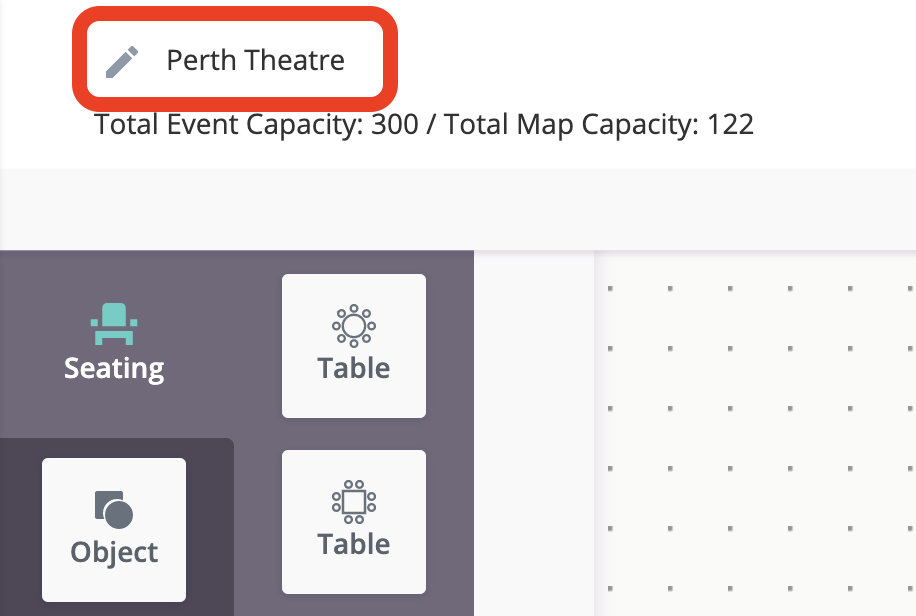Select the rectangular Table tool
The image size is (916, 616).
pyautogui.click(x=354, y=522)
